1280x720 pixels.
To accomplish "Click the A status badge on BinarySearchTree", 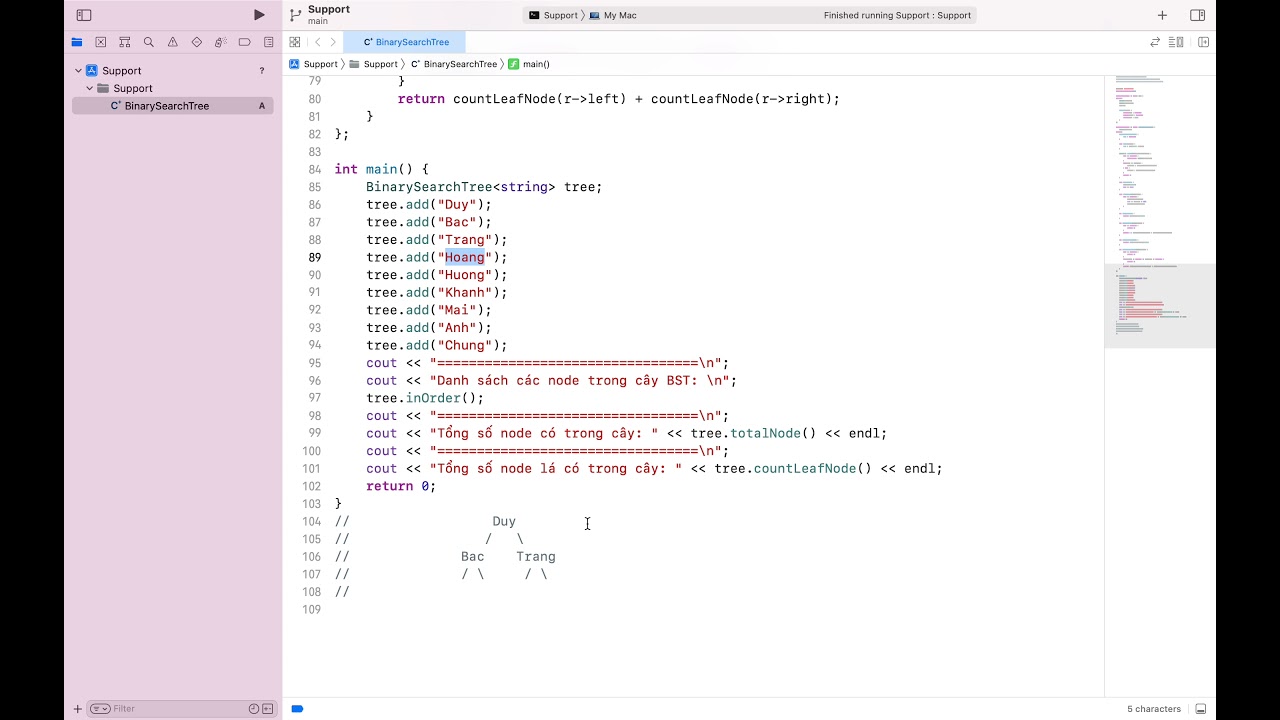I will coord(262,106).
